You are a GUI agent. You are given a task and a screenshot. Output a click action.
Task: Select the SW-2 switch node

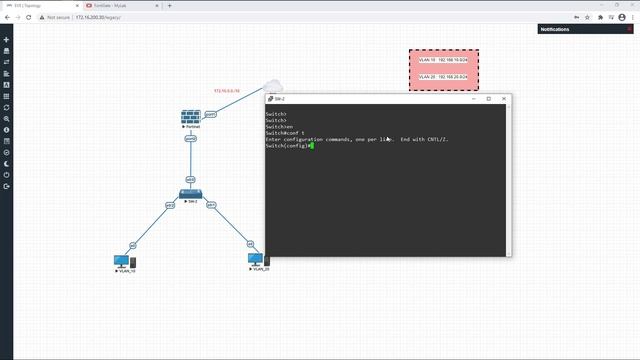pos(191,194)
